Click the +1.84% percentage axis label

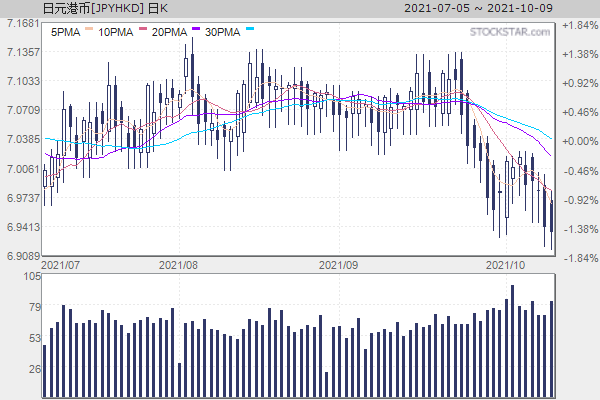(579, 23)
